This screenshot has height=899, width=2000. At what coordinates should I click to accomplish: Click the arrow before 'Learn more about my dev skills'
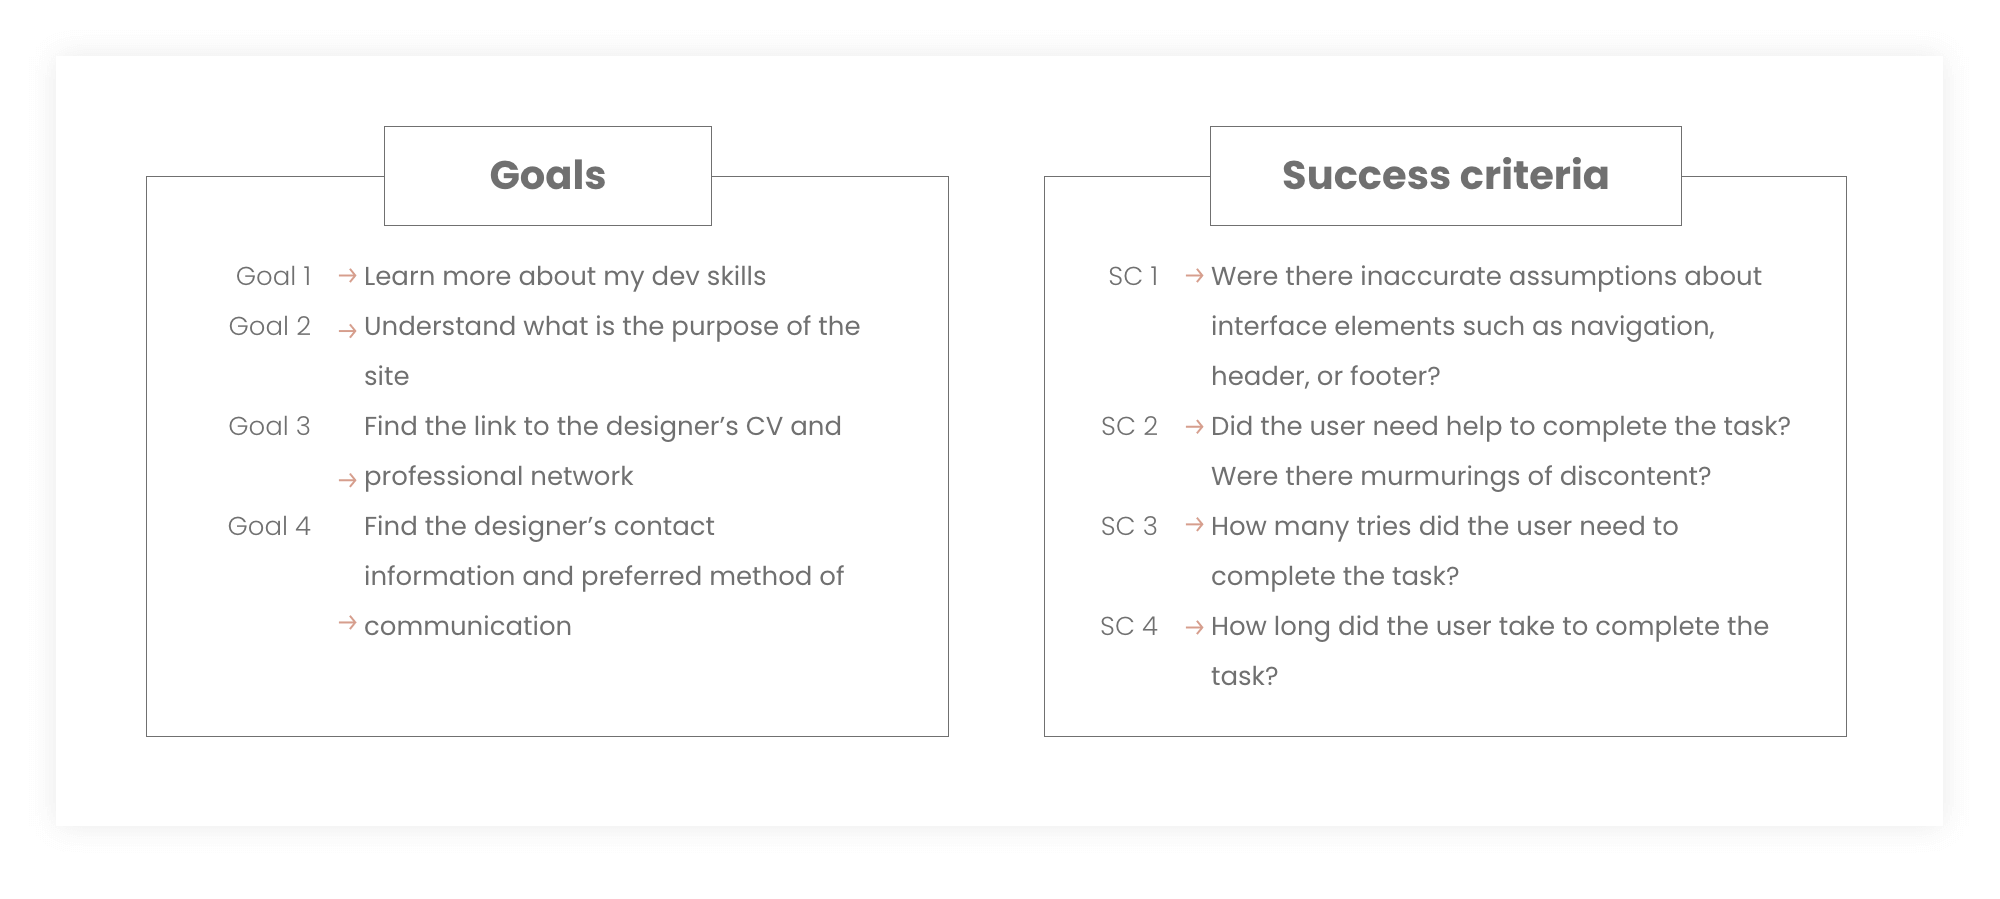347,276
